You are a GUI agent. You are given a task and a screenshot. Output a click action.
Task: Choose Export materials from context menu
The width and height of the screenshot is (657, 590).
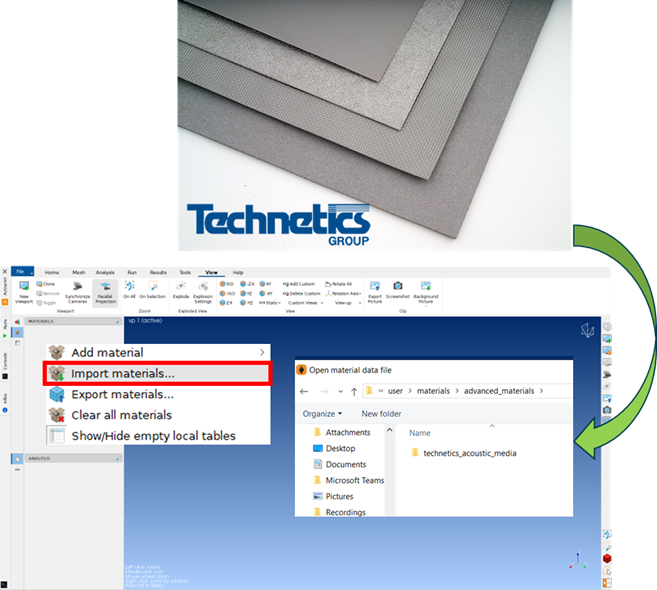point(157,394)
